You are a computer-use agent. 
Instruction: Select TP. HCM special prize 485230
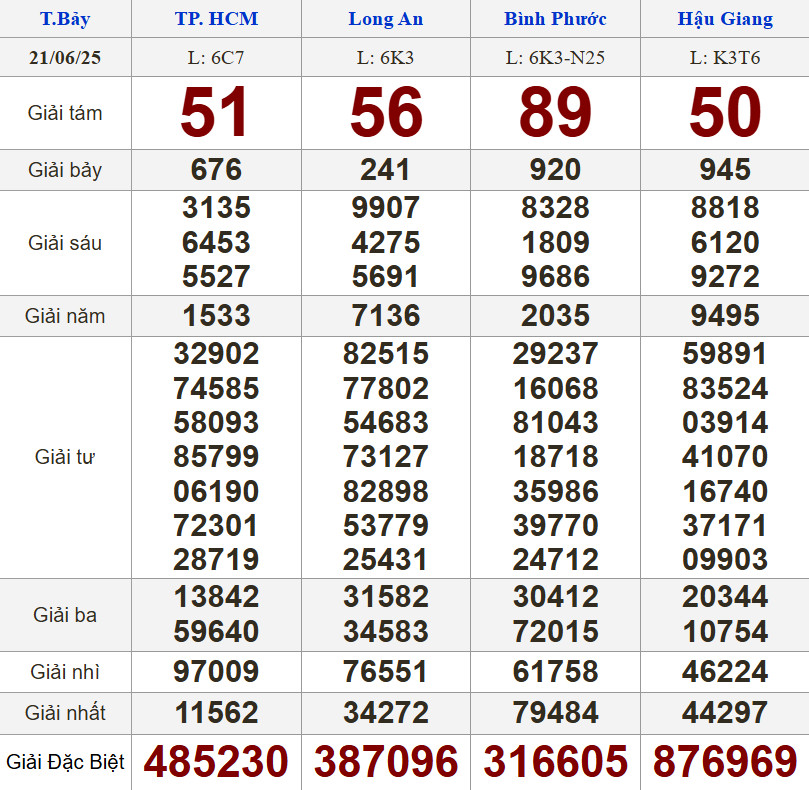tap(216, 762)
